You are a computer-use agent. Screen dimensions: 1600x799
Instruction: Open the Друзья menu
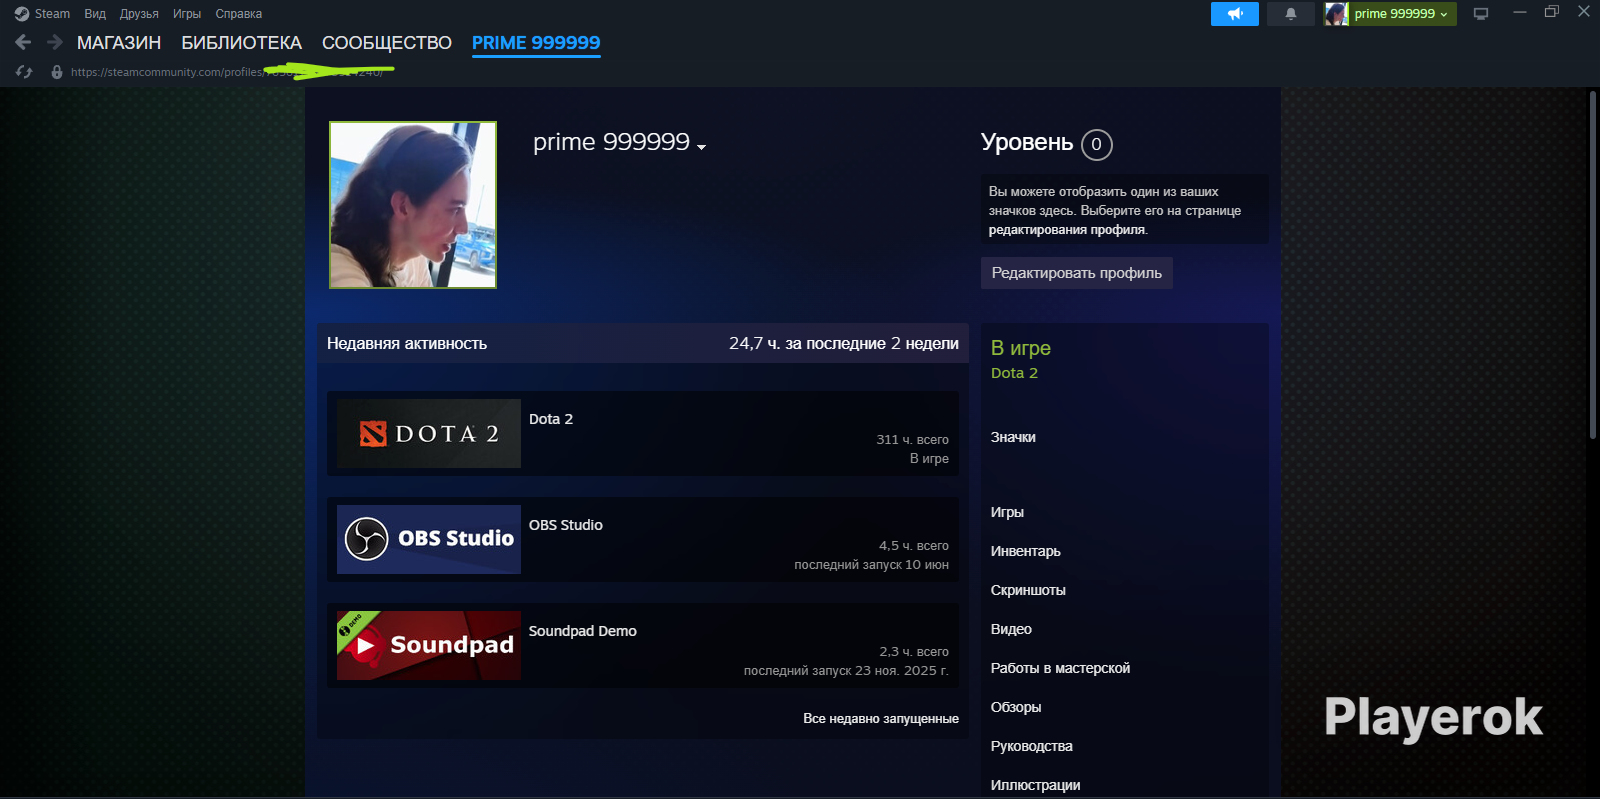(139, 14)
